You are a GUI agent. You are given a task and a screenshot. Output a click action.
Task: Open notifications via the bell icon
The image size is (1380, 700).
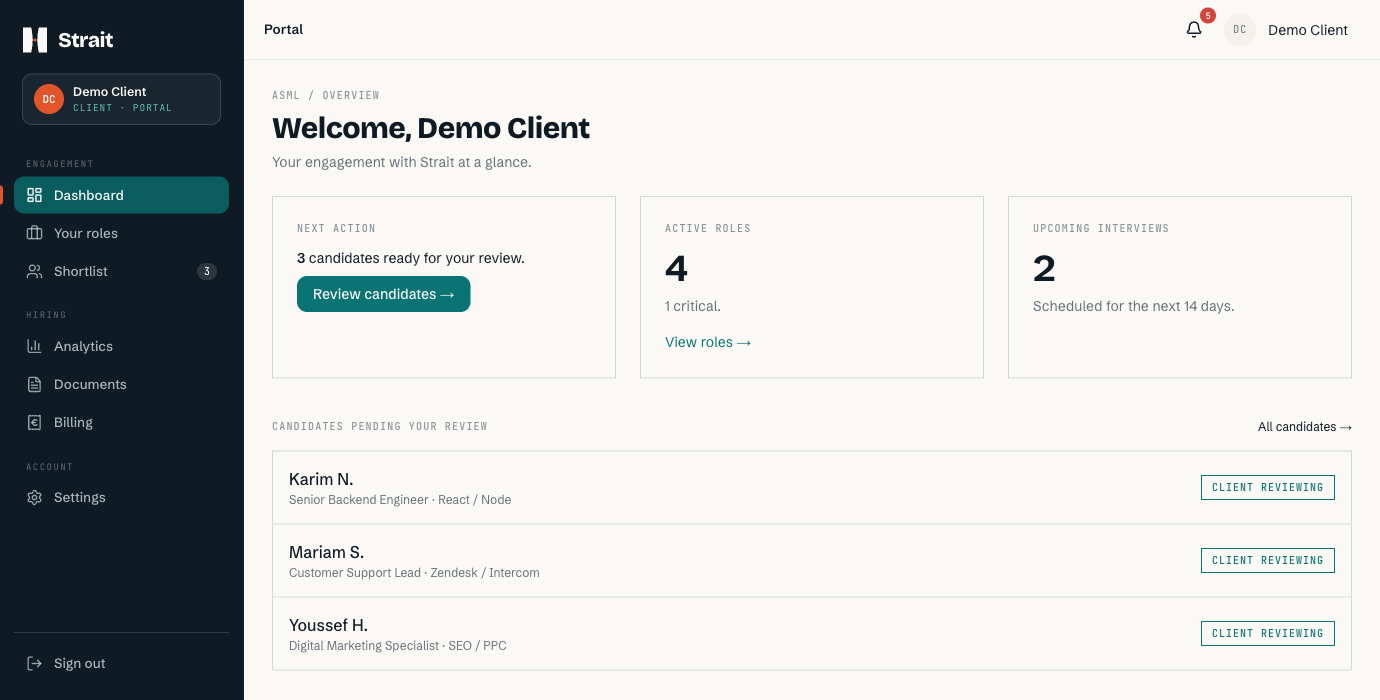(x=1194, y=30)
